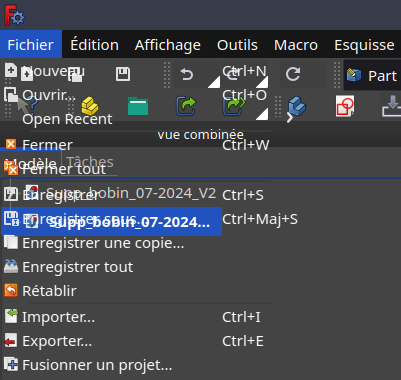Open the Part workbench selector dropdown
Viewport: 401px width, 380px height.
(372, 75)
